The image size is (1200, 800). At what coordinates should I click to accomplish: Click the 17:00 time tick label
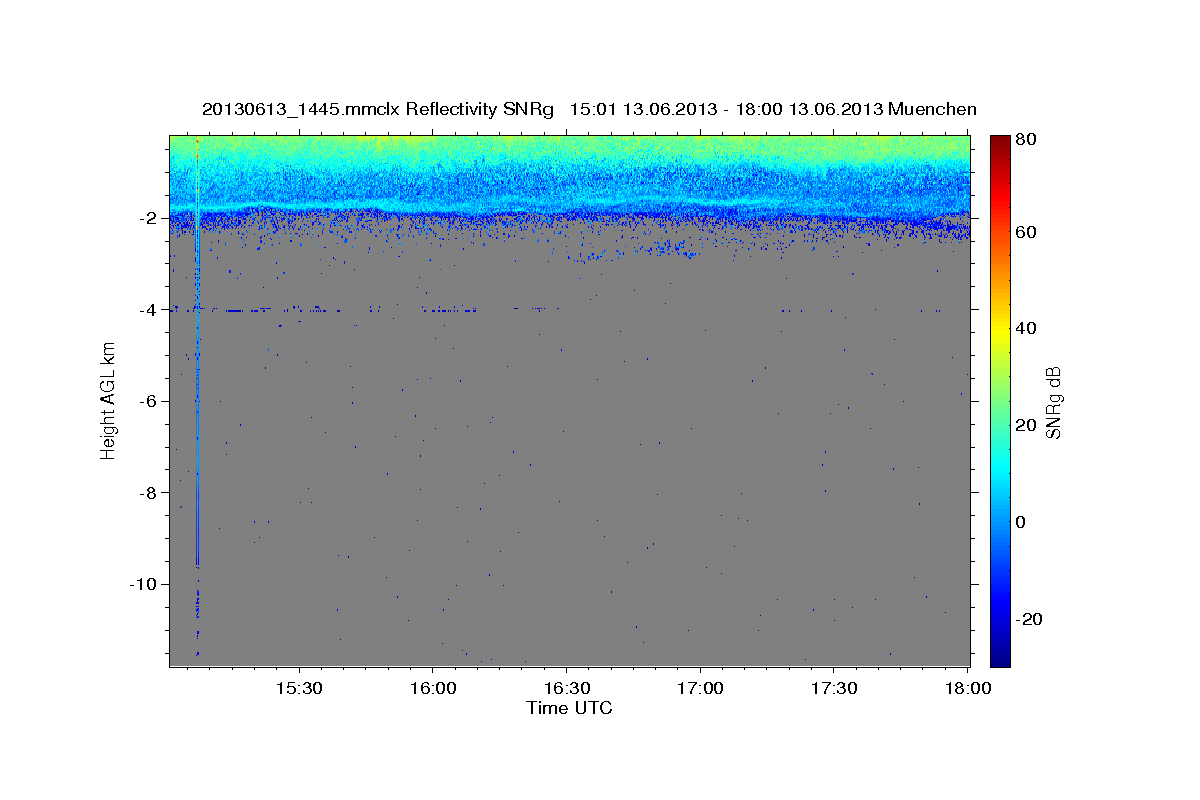pyautogui.click(x=700, y=689)
